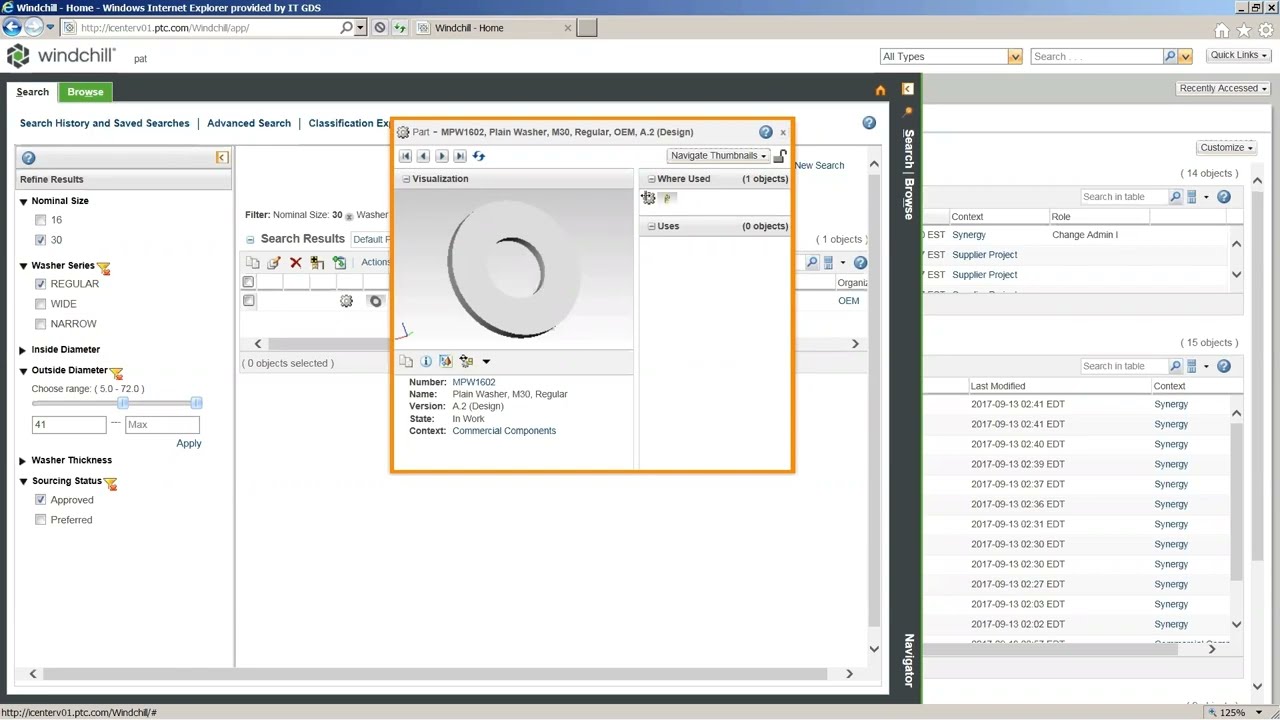This screenshot has height=720, width=1280.
Task: Open the MPW1602 number link
Action: 474,382
